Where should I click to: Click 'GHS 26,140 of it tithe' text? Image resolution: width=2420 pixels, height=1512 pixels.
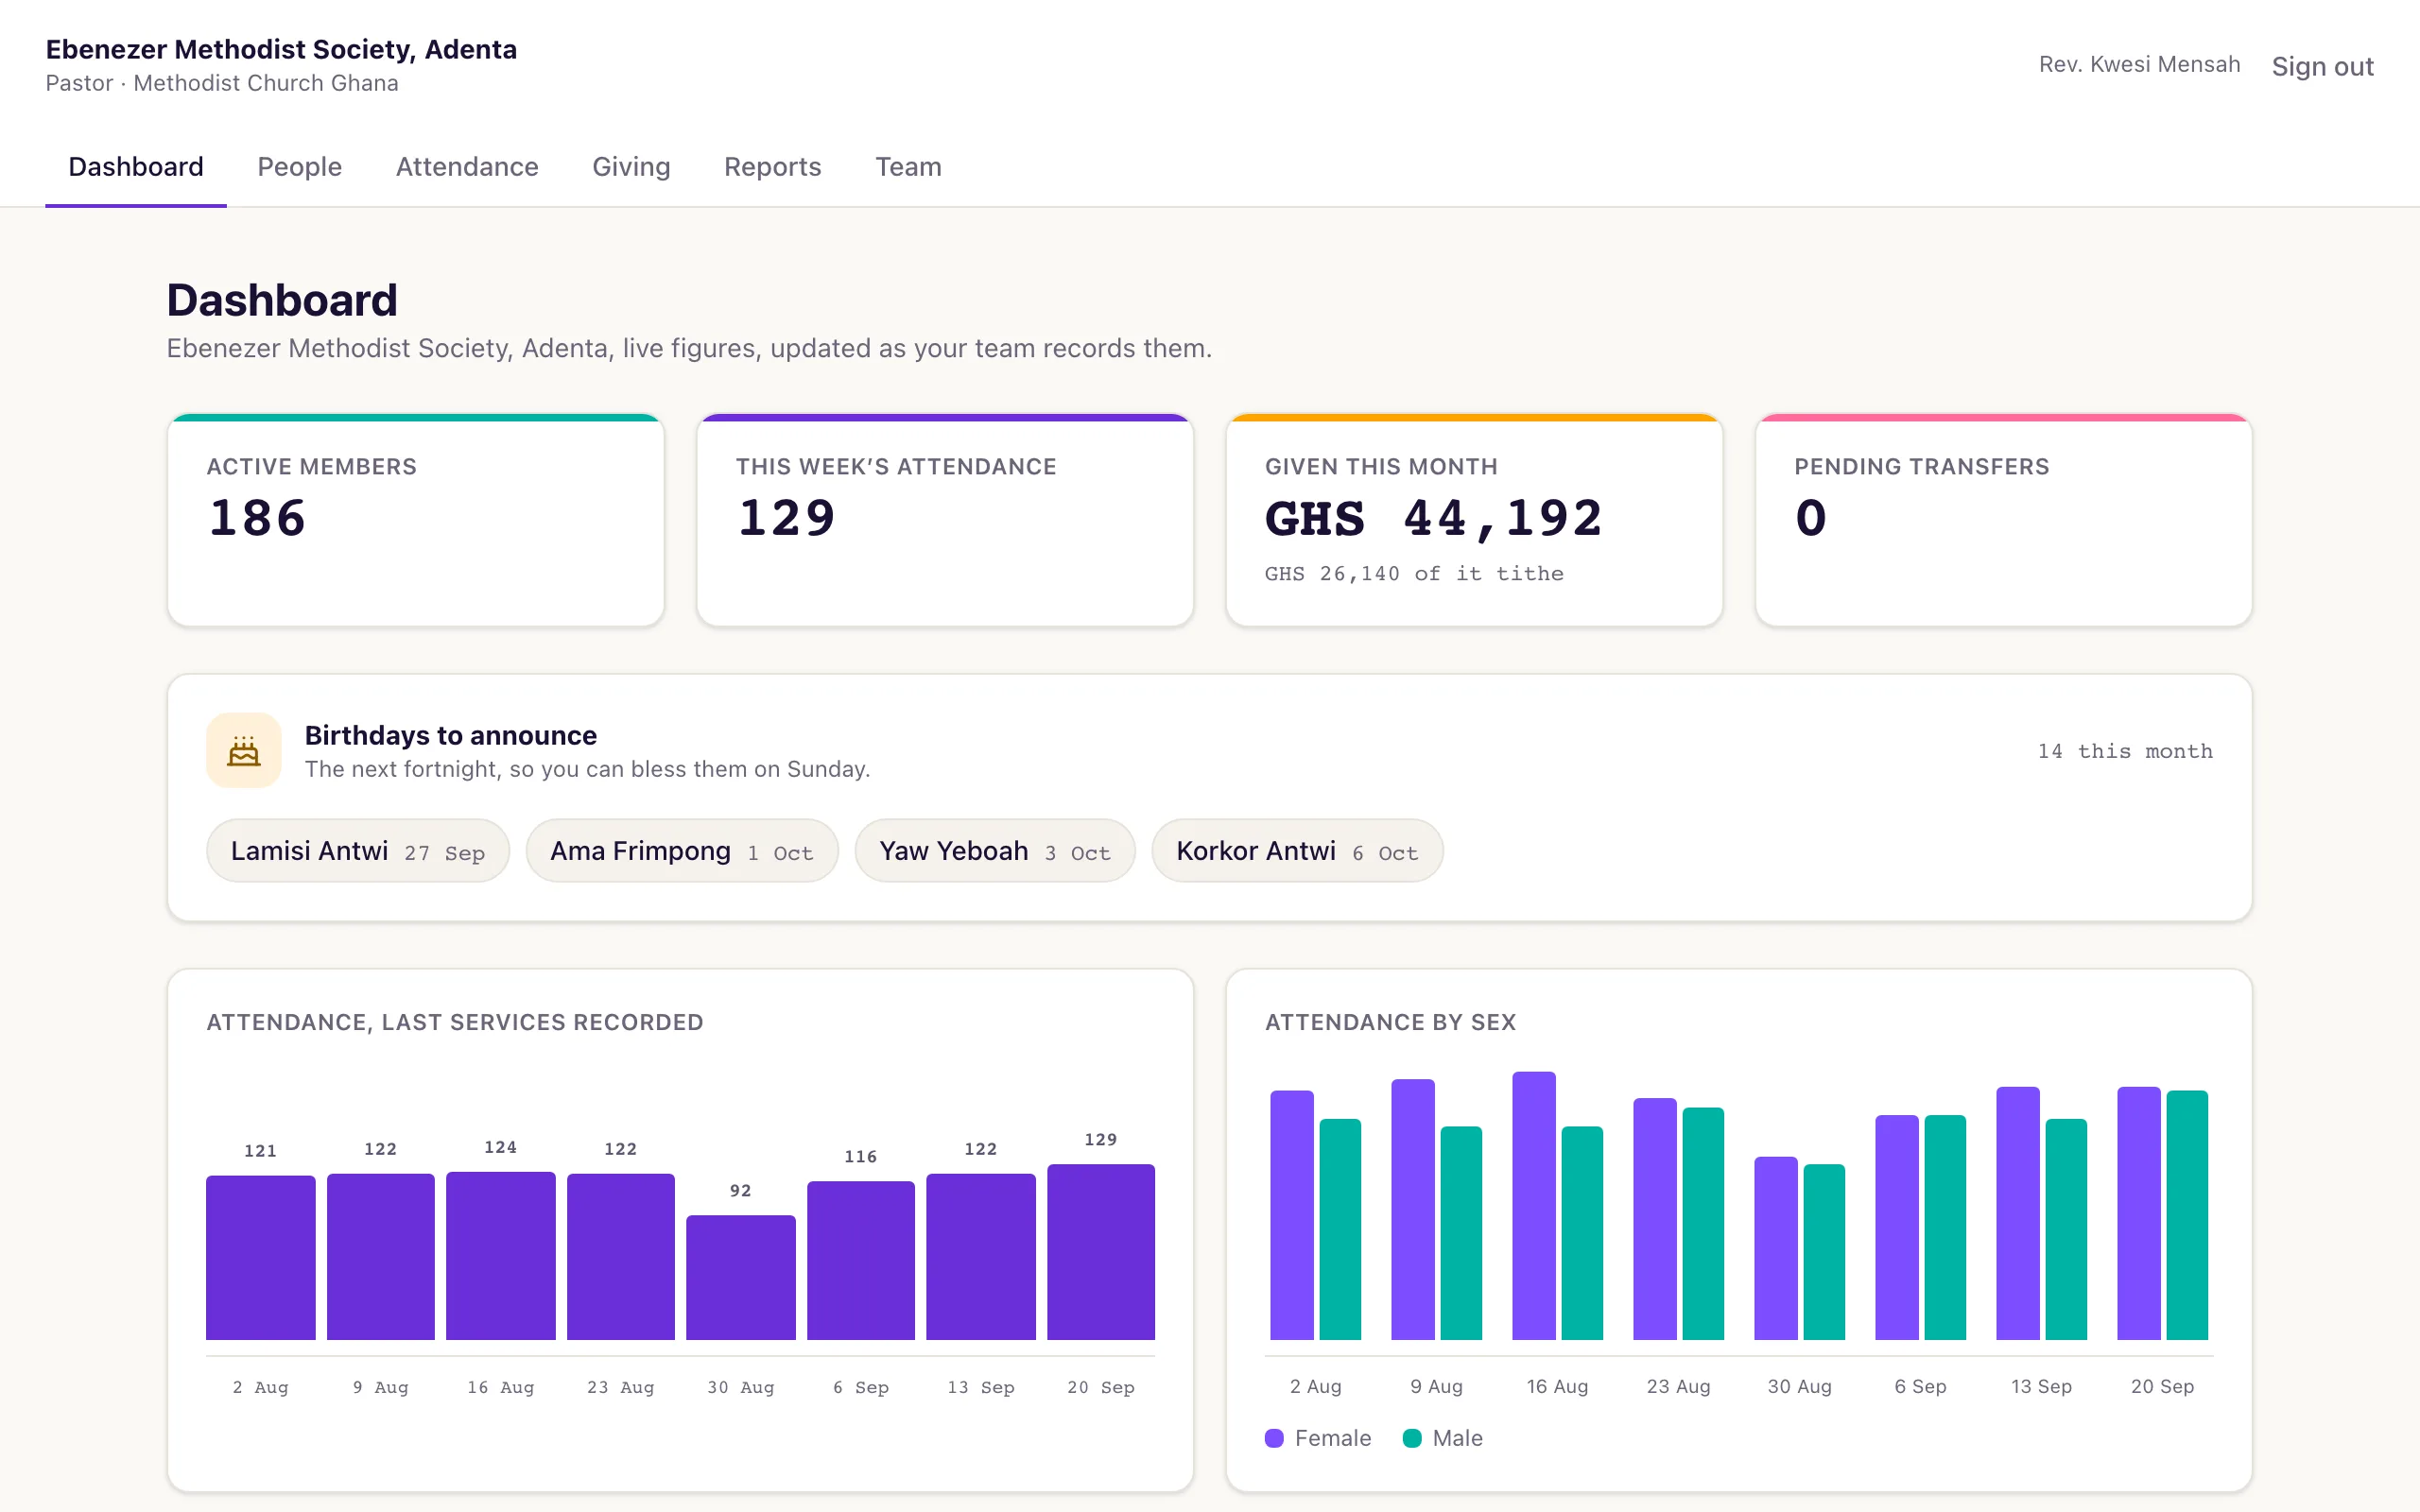click(1414, 574)
